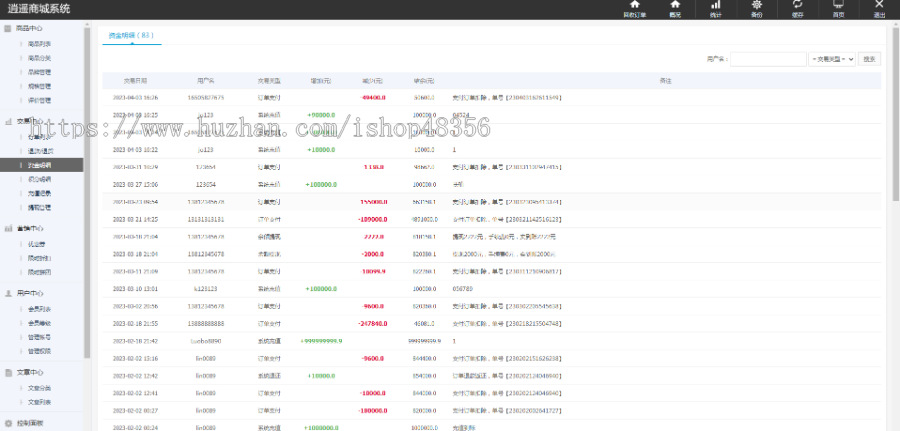The width and height of the screenshot is (900, 431).
Task: Open the 概况 overview house icon
Action: [x=675, y=4]
